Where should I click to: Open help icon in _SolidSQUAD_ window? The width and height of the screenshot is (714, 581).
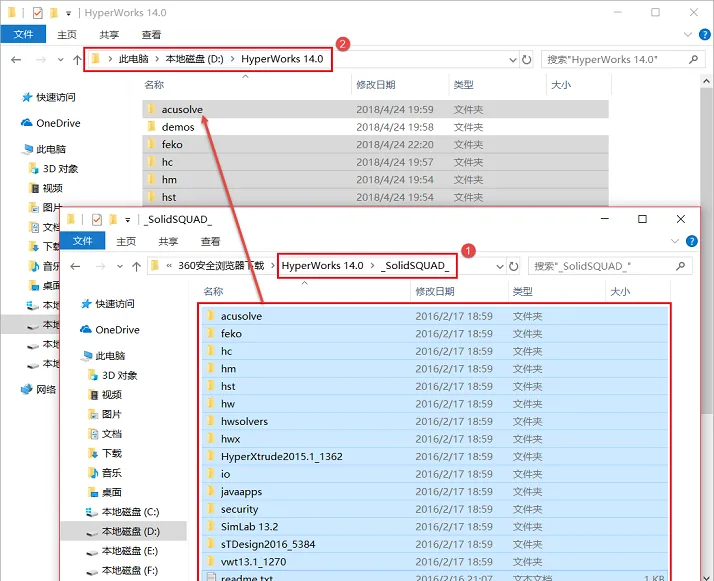(x=691, y=241)
